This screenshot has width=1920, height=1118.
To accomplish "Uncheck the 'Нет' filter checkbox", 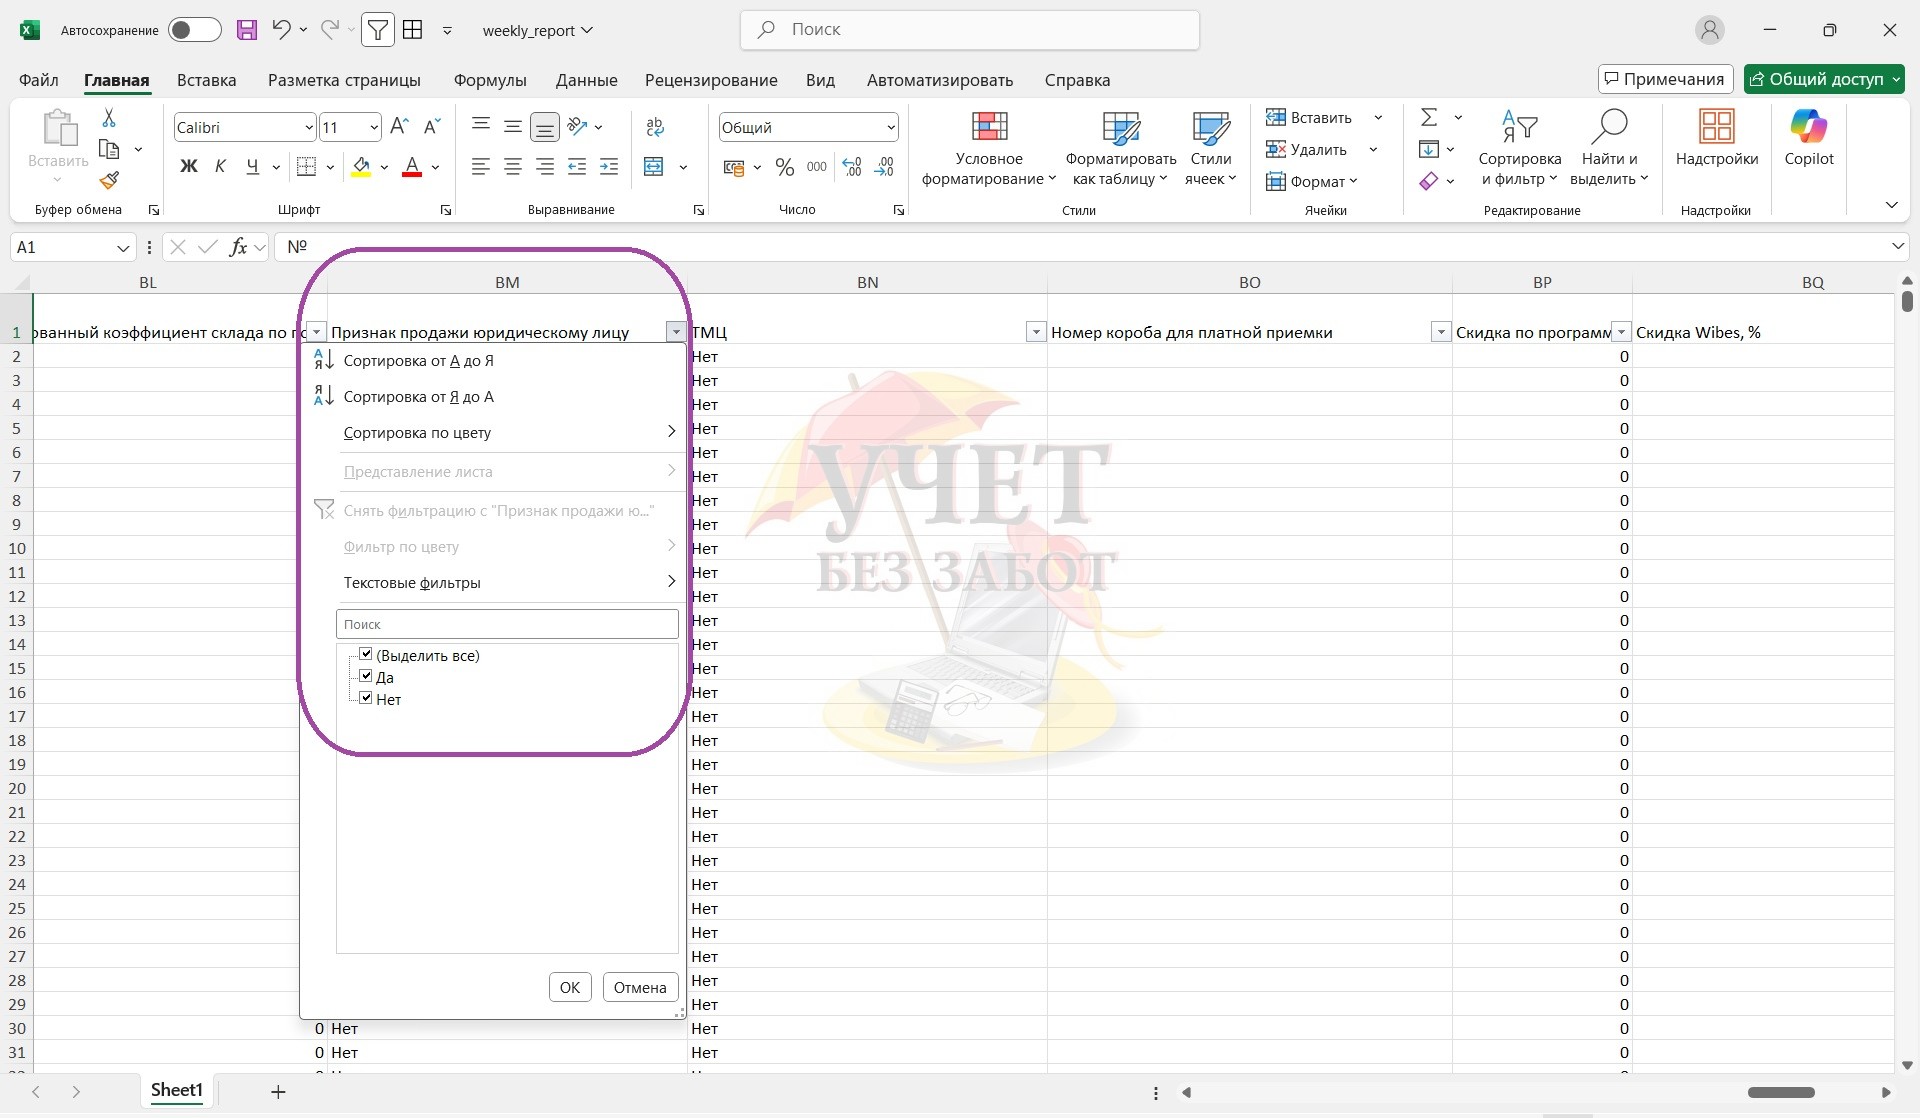I will (x=366, y=698).
